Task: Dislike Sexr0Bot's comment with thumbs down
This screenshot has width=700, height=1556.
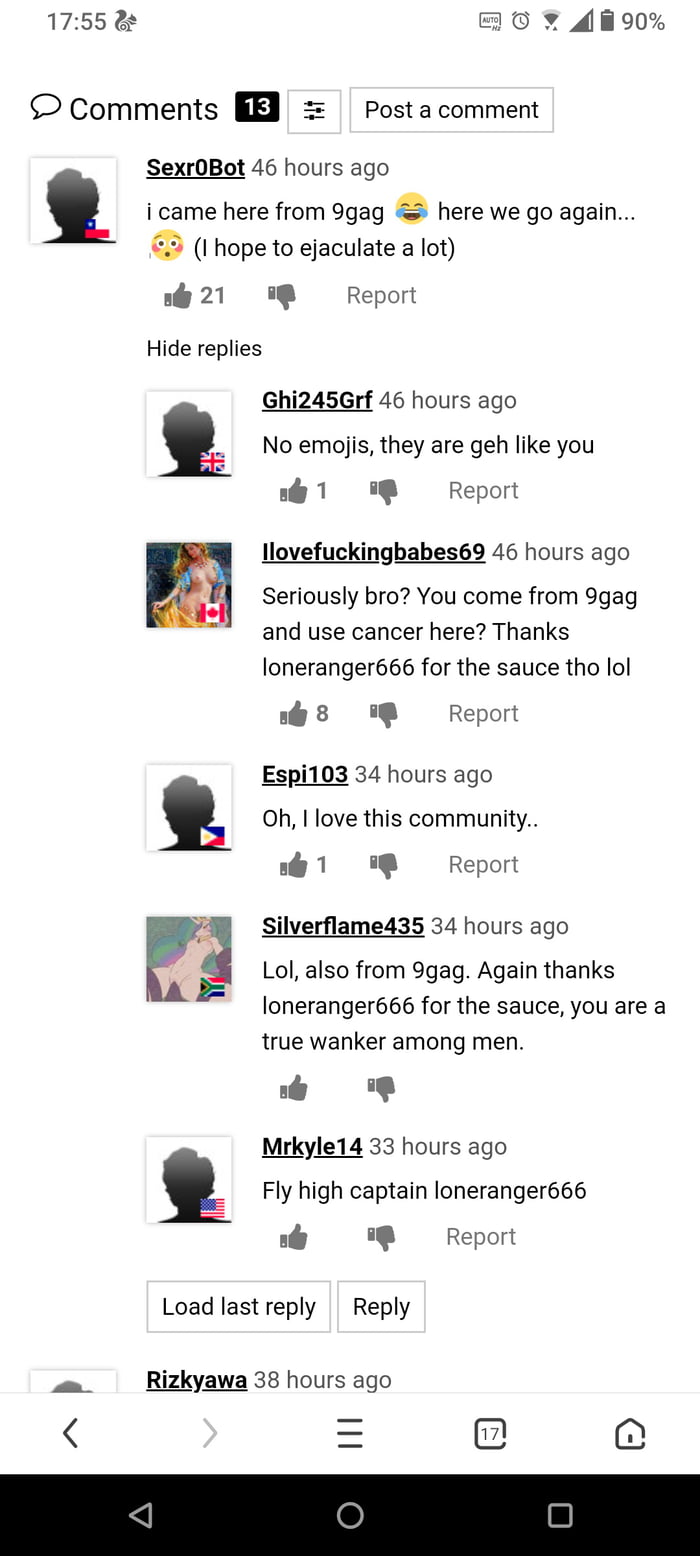Action: [x=282, y=296]
